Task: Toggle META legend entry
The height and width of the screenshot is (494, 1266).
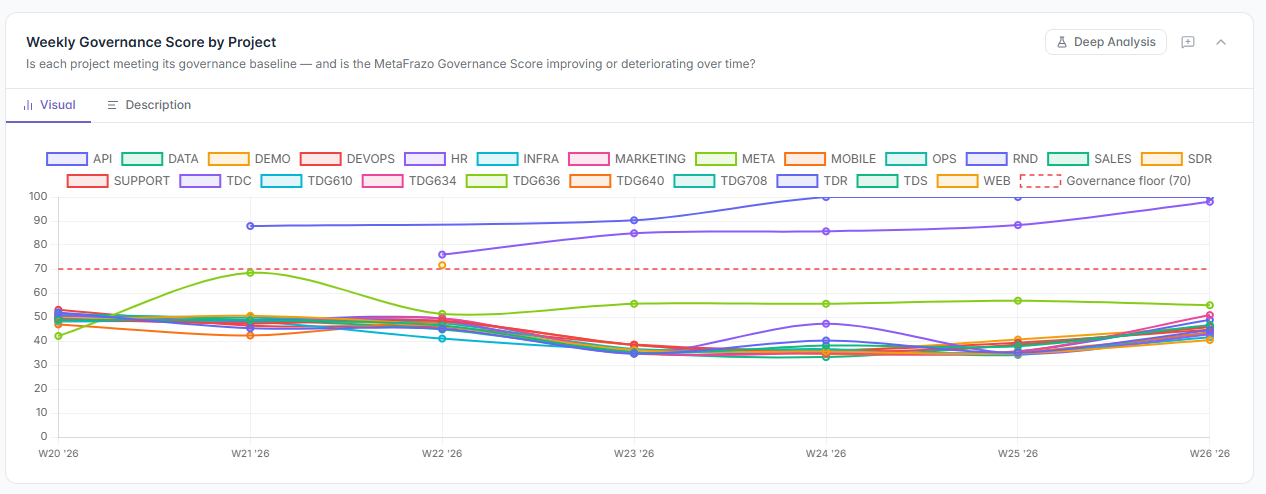Action: (x=735, y=159)
